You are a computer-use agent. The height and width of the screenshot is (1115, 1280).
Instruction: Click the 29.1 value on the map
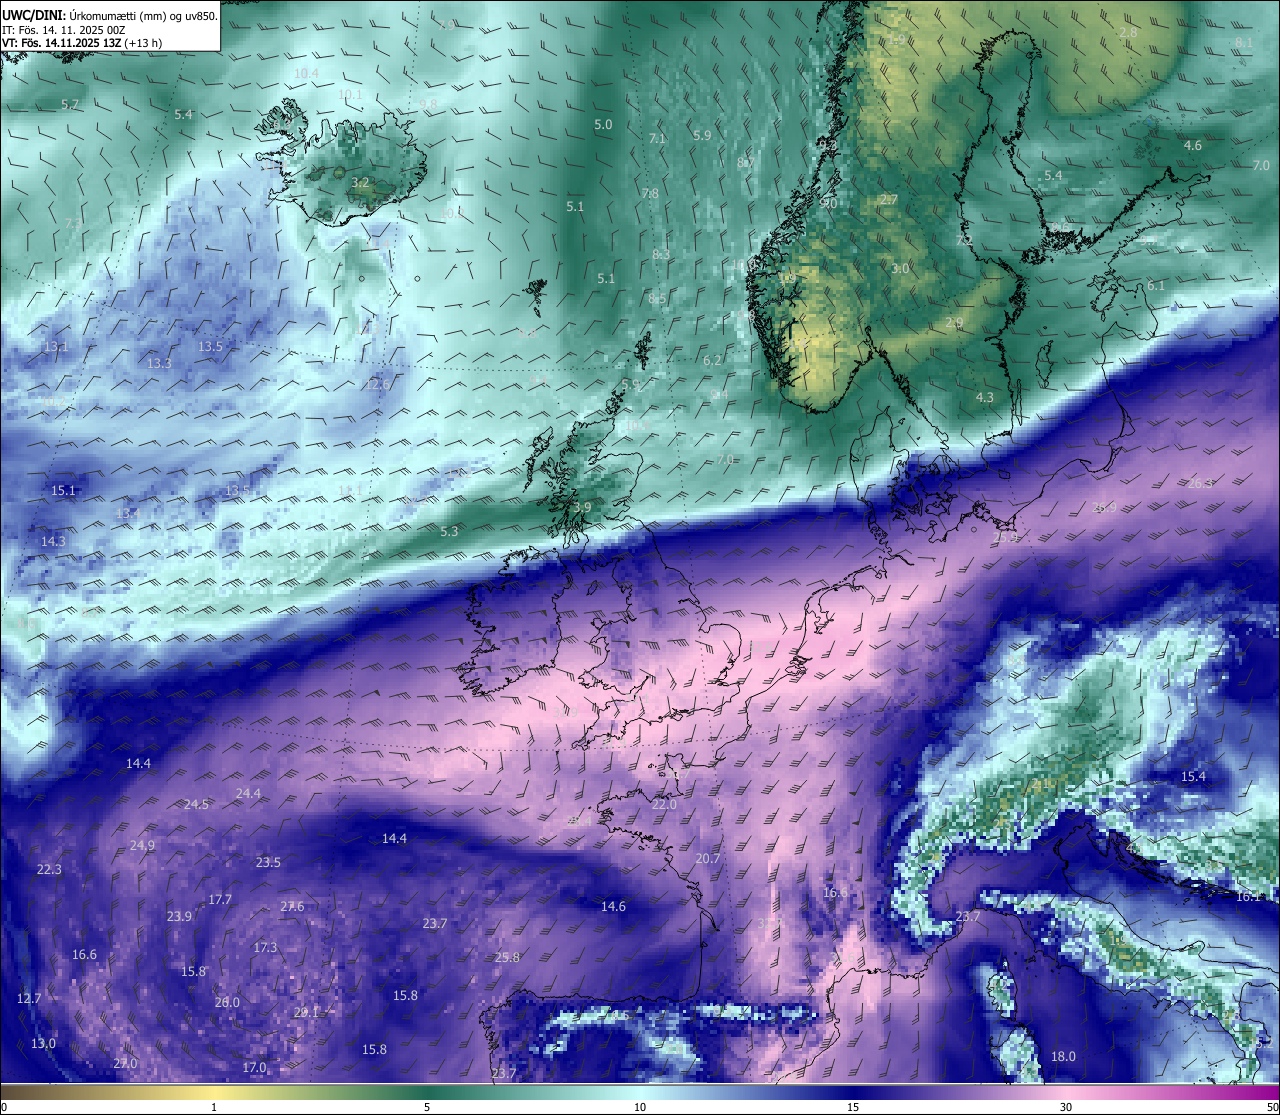[306, 1013]
